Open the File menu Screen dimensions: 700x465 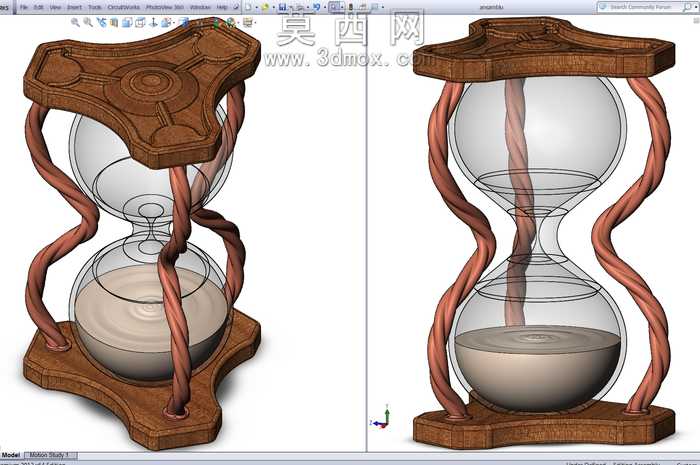click(24, 7)
